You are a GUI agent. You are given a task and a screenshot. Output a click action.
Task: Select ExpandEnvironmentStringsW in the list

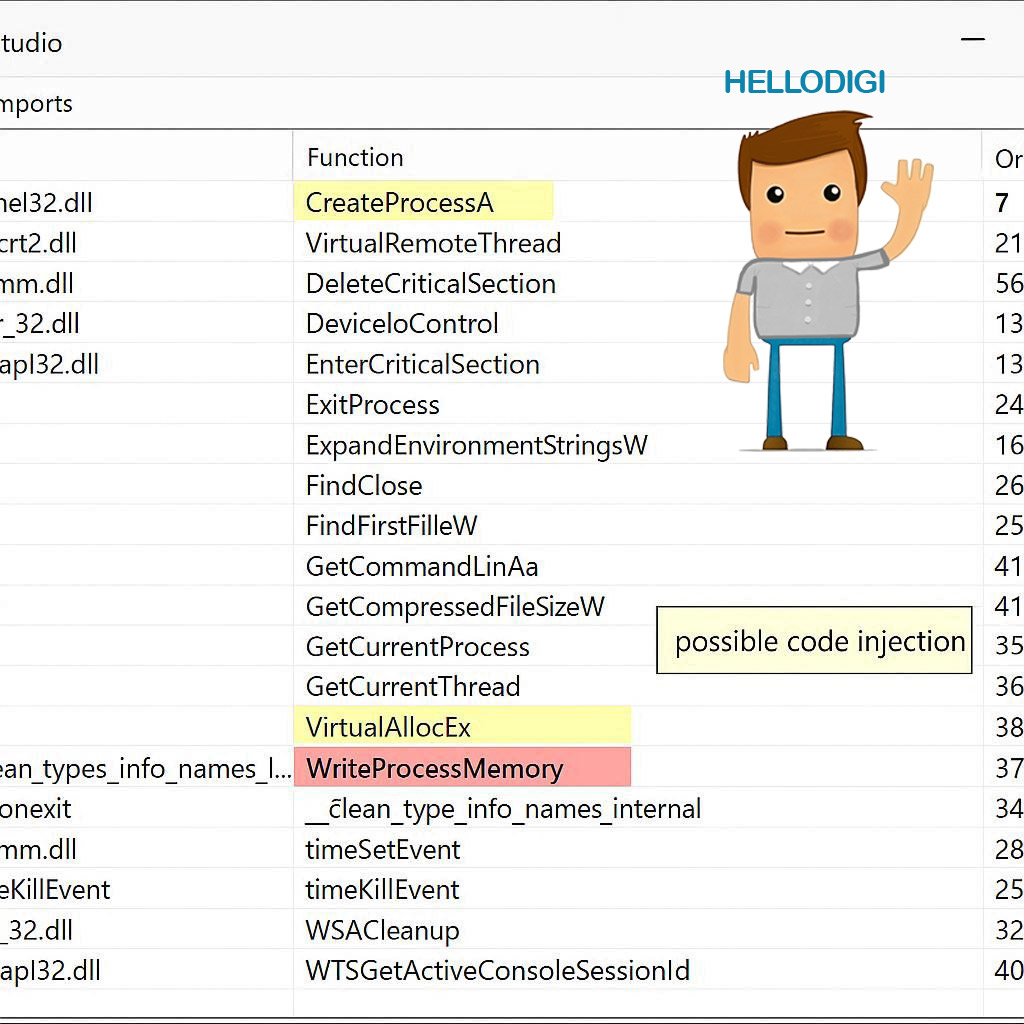[476, 445]
